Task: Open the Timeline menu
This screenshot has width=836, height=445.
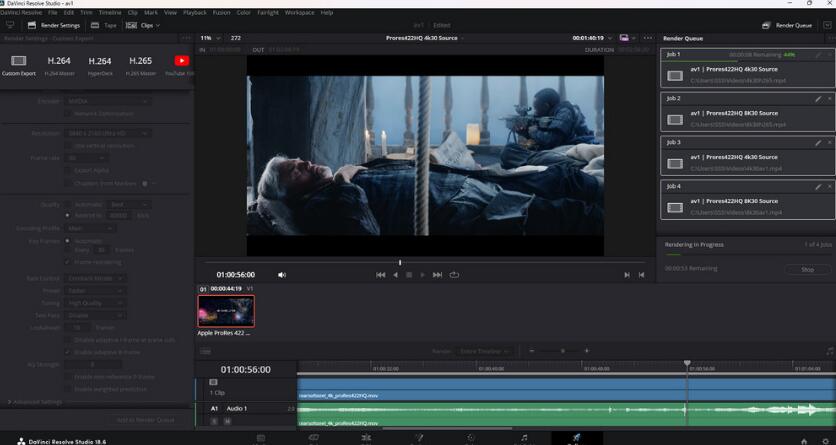Action: (110, 12)
